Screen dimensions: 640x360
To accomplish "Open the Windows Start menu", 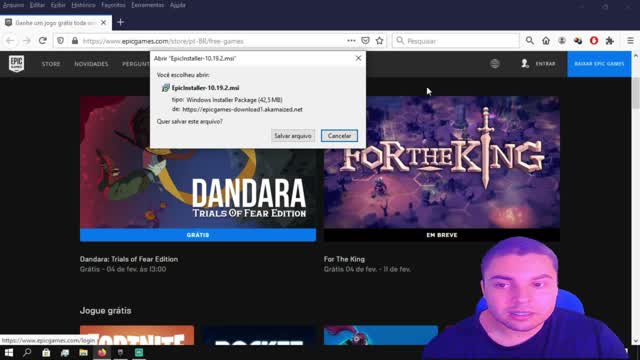I will coord(9,353).
